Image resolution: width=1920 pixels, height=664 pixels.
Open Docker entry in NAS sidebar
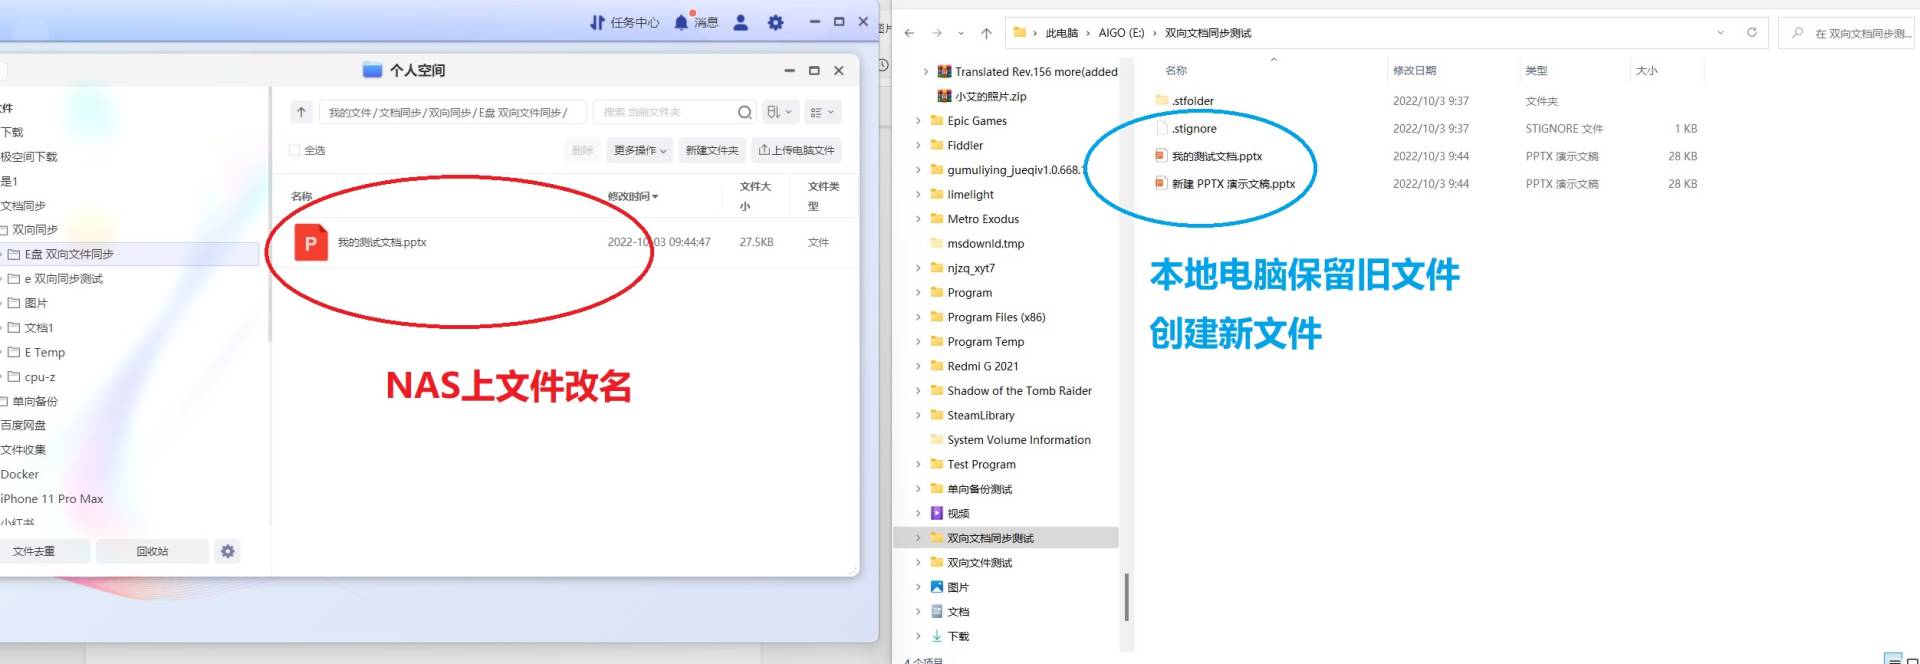pos(20,474)
